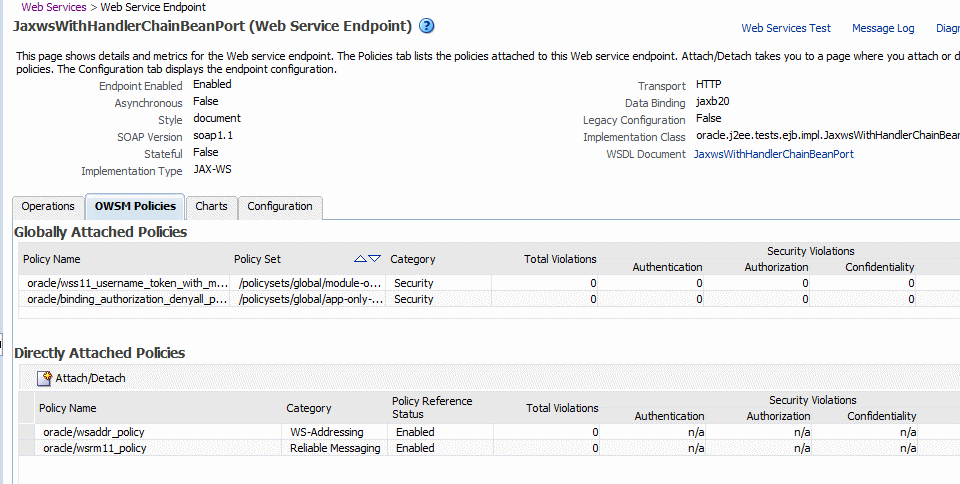Screen dimensions: 960x484
Task: Open the Configuration tab
Action: pyautogui.click(x=280, y=206)
